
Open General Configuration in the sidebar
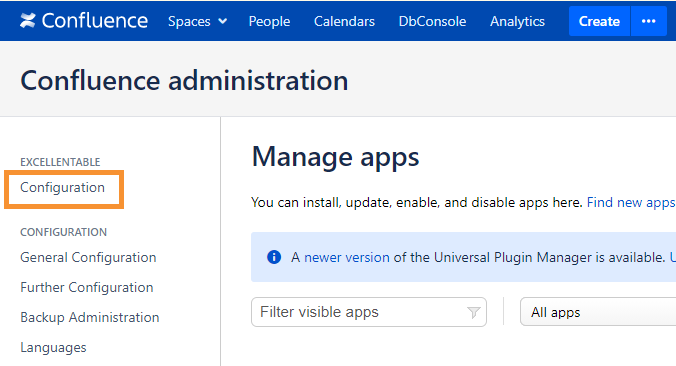(x=88, y=257)
